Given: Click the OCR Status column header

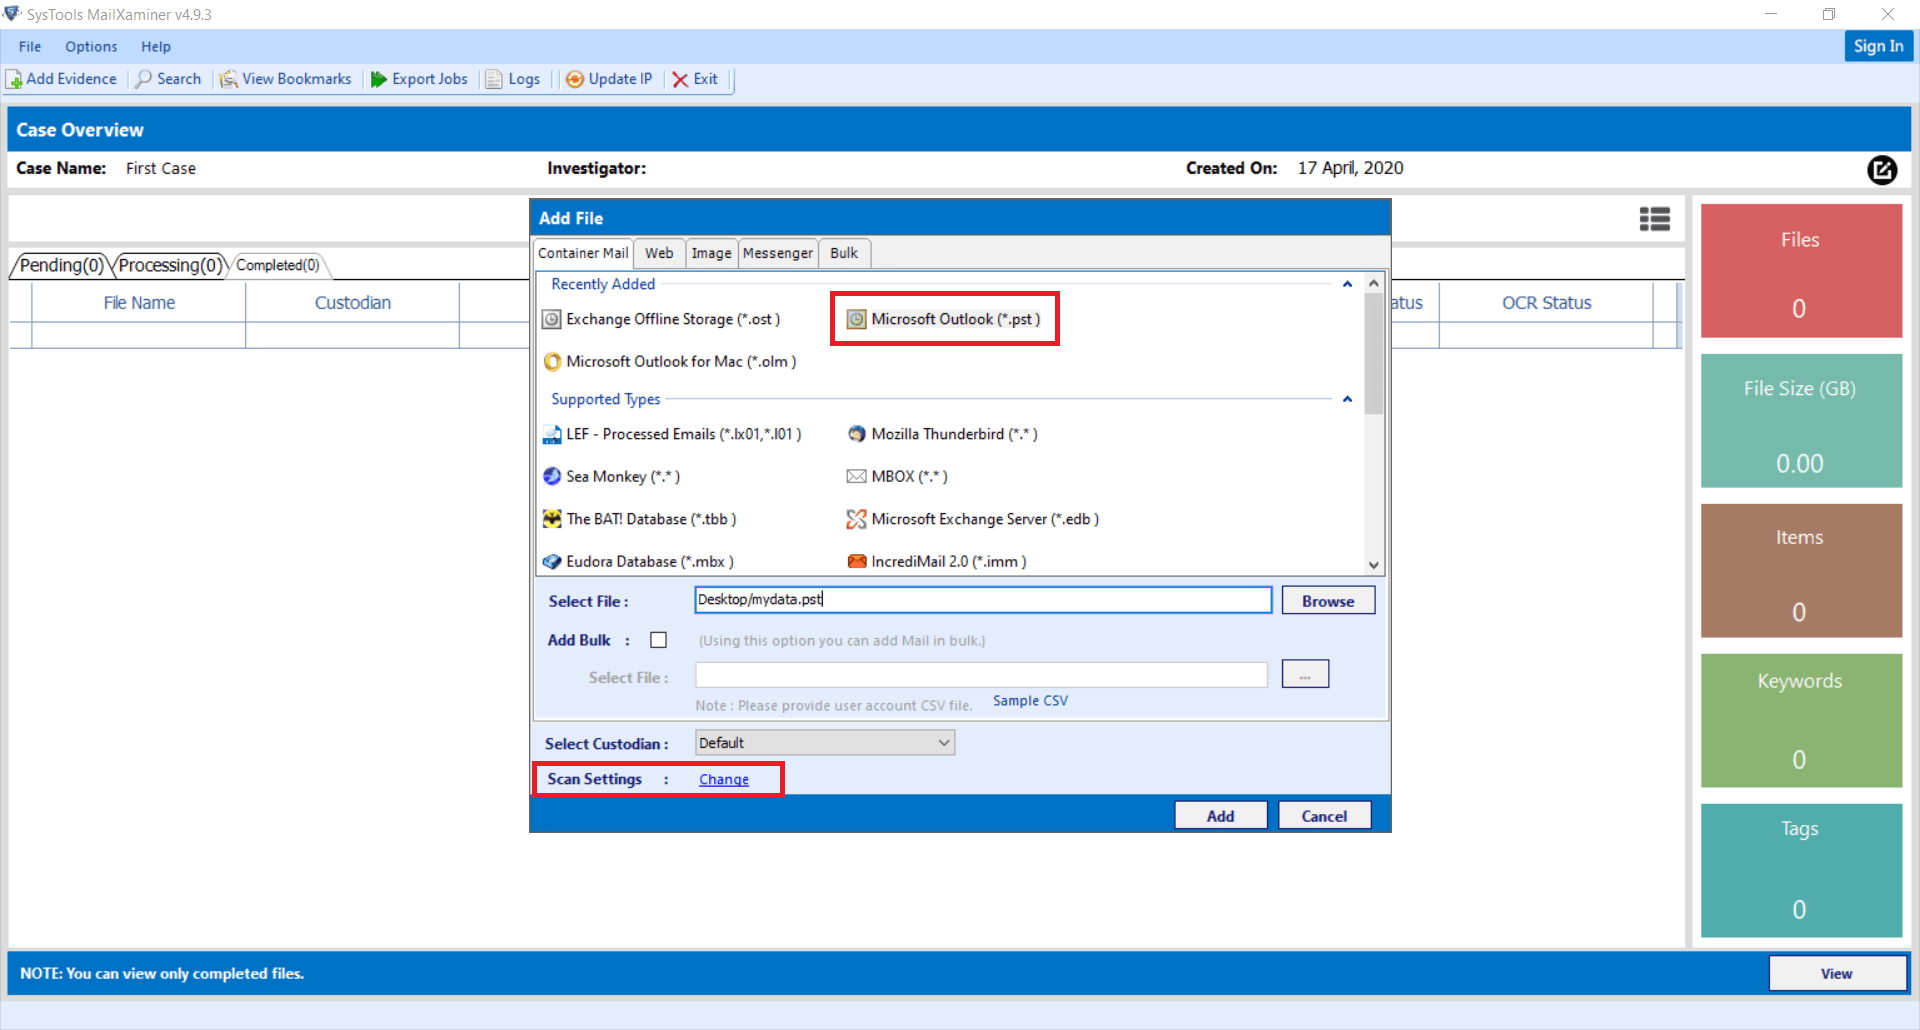Looking at the screenshot, I should click(x=1546, y=303).
